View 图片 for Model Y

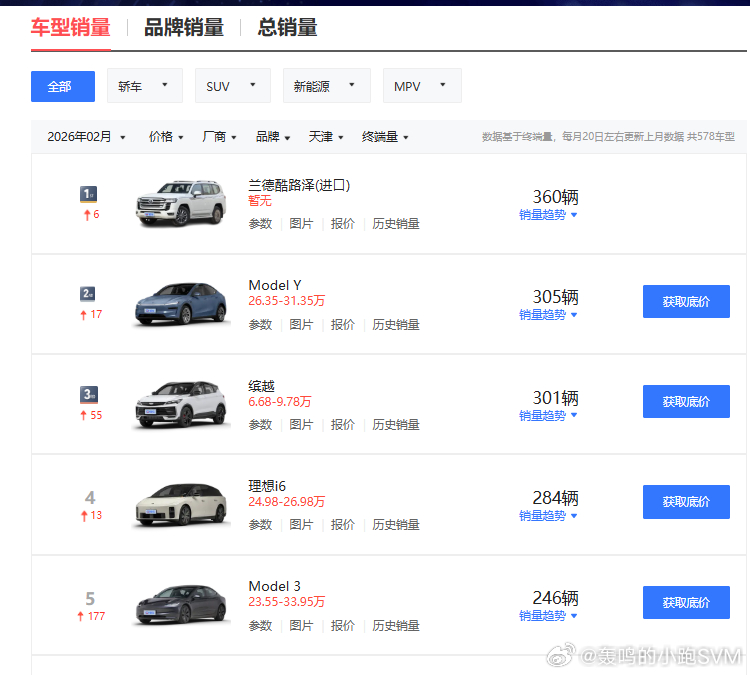[x=301, y=325]
